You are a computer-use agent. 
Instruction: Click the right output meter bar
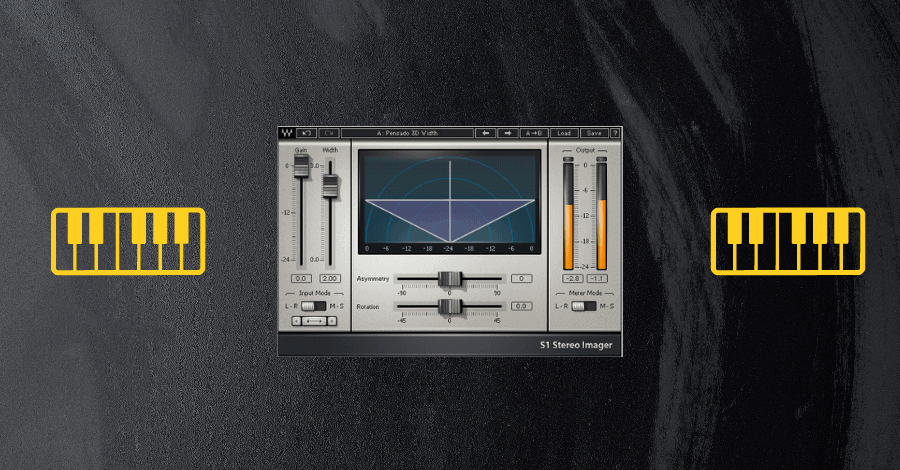click(602, 216)
